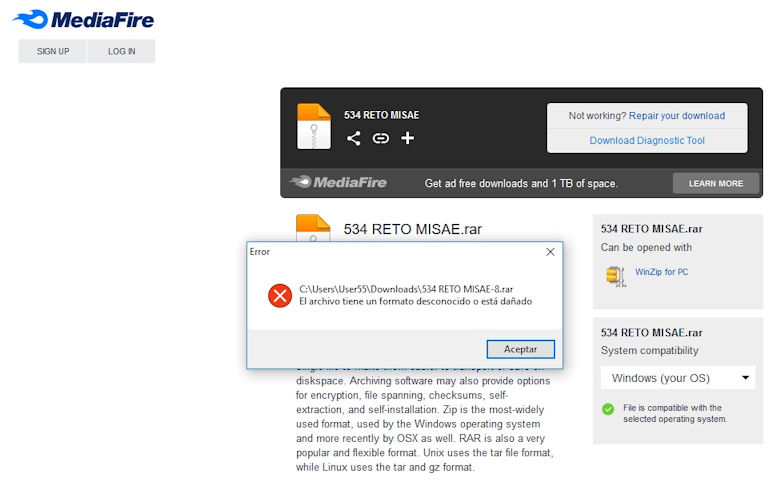Open the Repair your download link

tap(676, 116)
